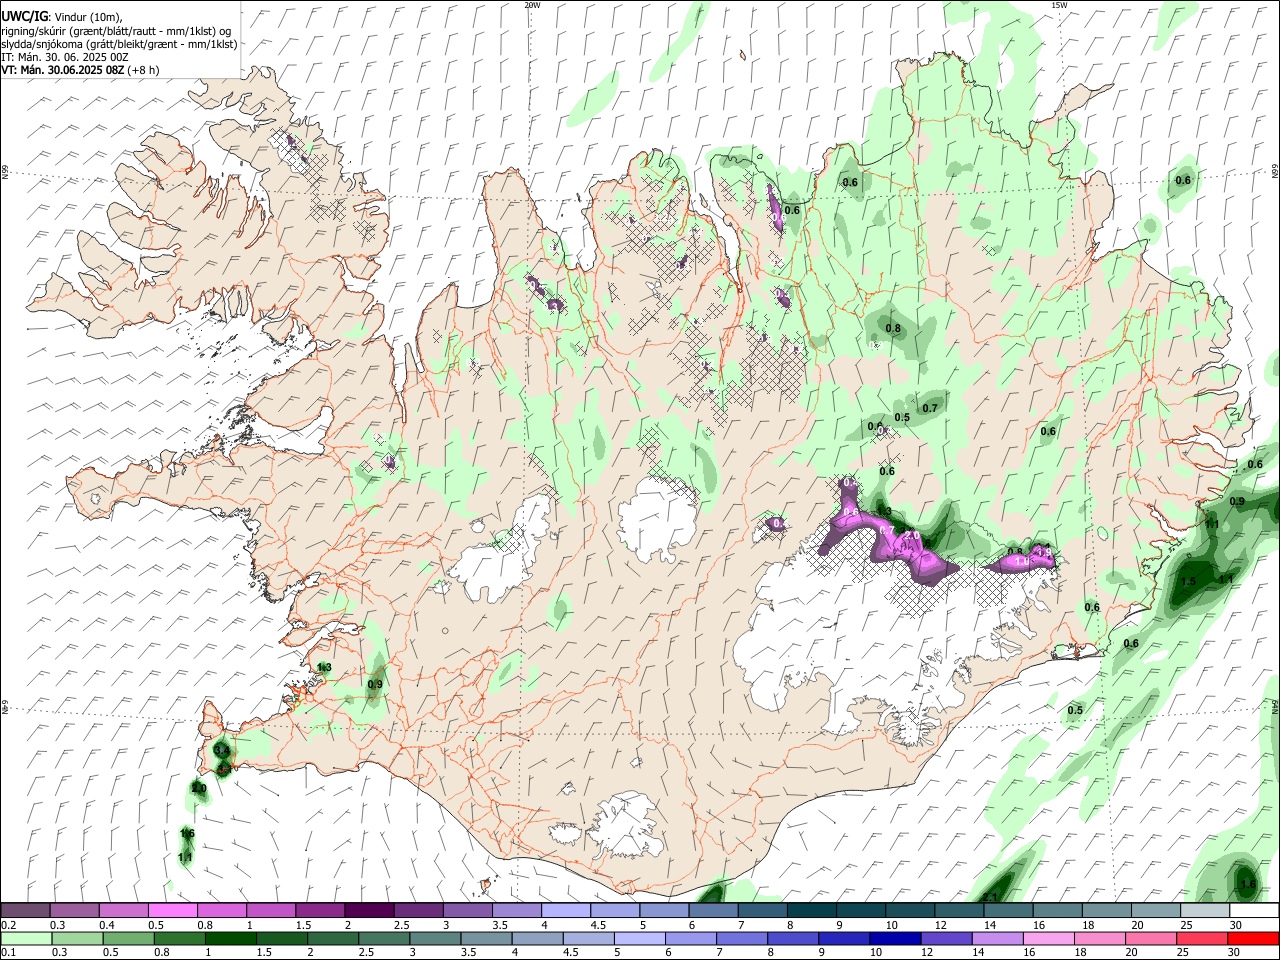Click the upper legend swatch between 0.2 and 0.3
1280x960 pixels.
25,911
